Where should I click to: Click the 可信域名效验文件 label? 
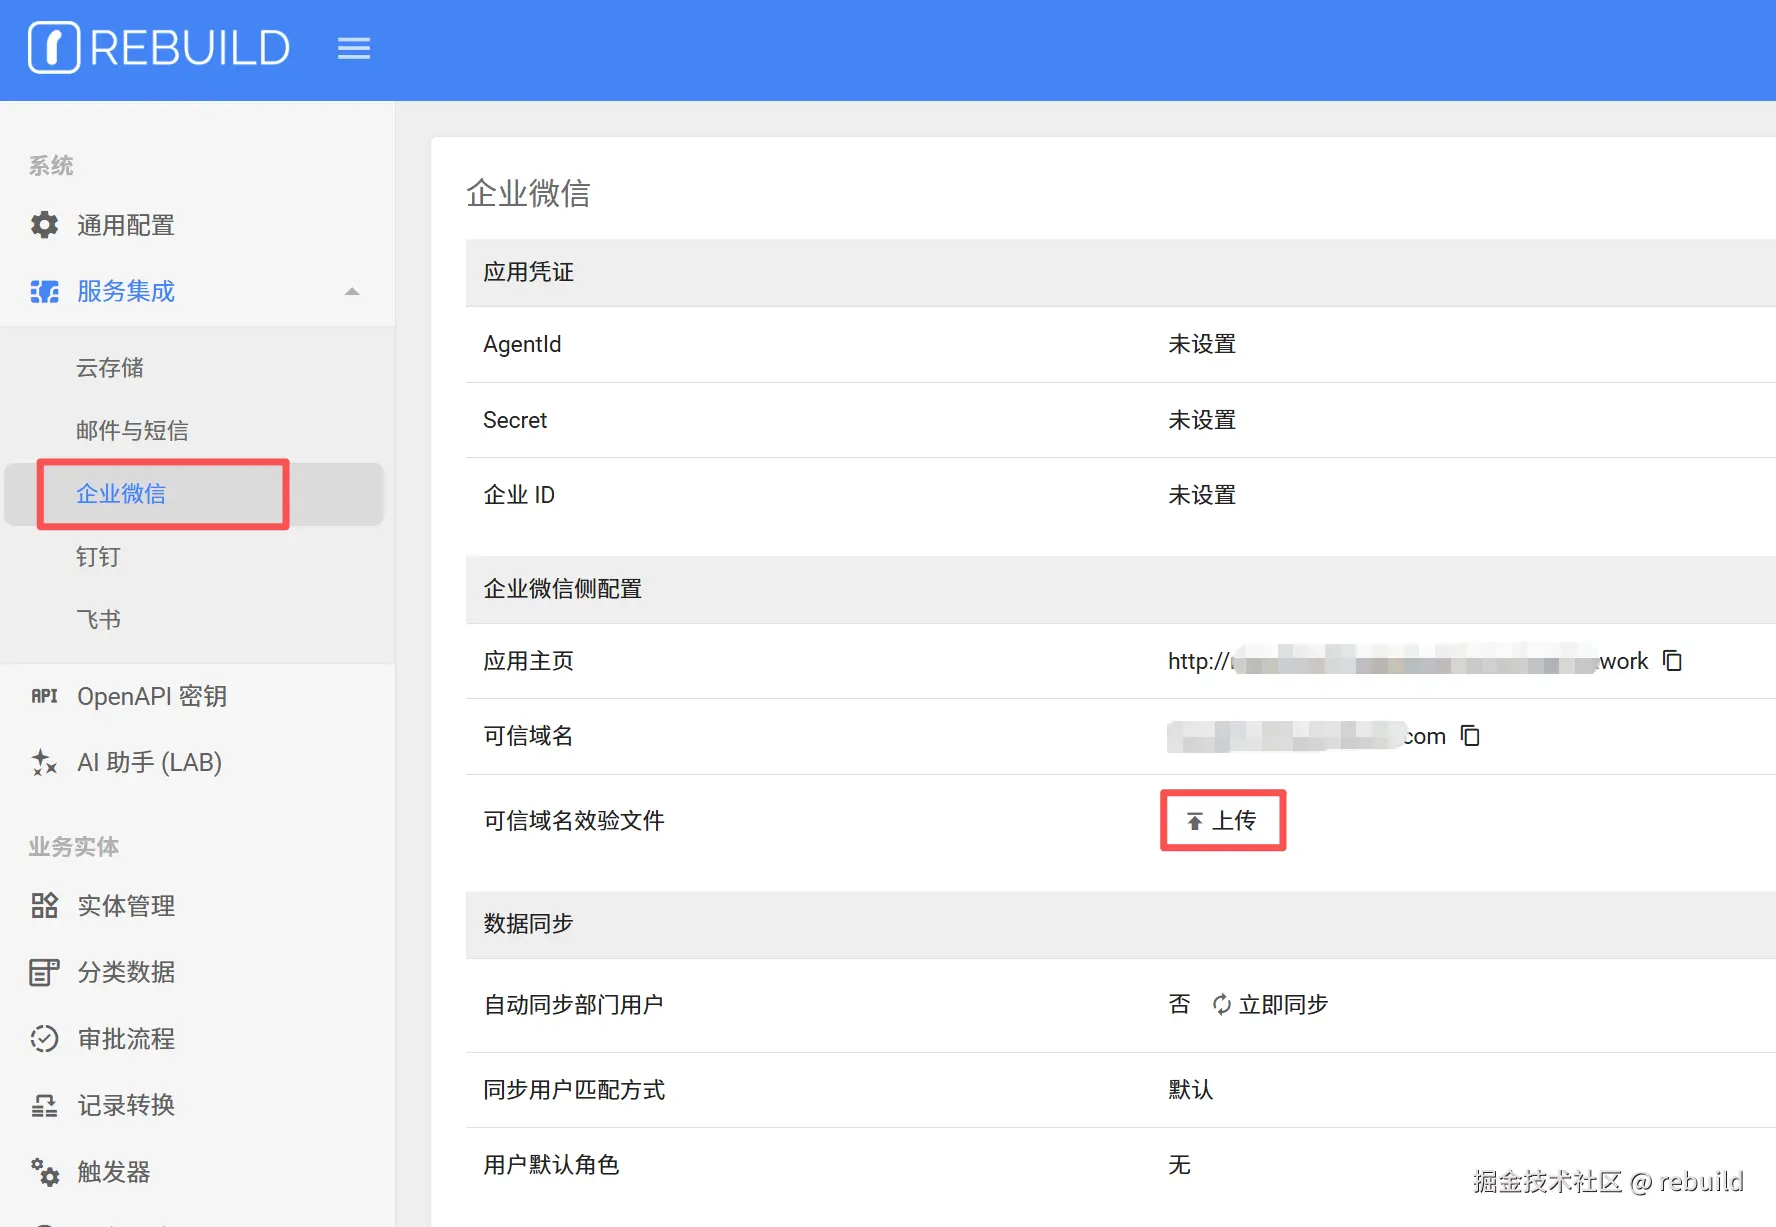coord(574,821)
